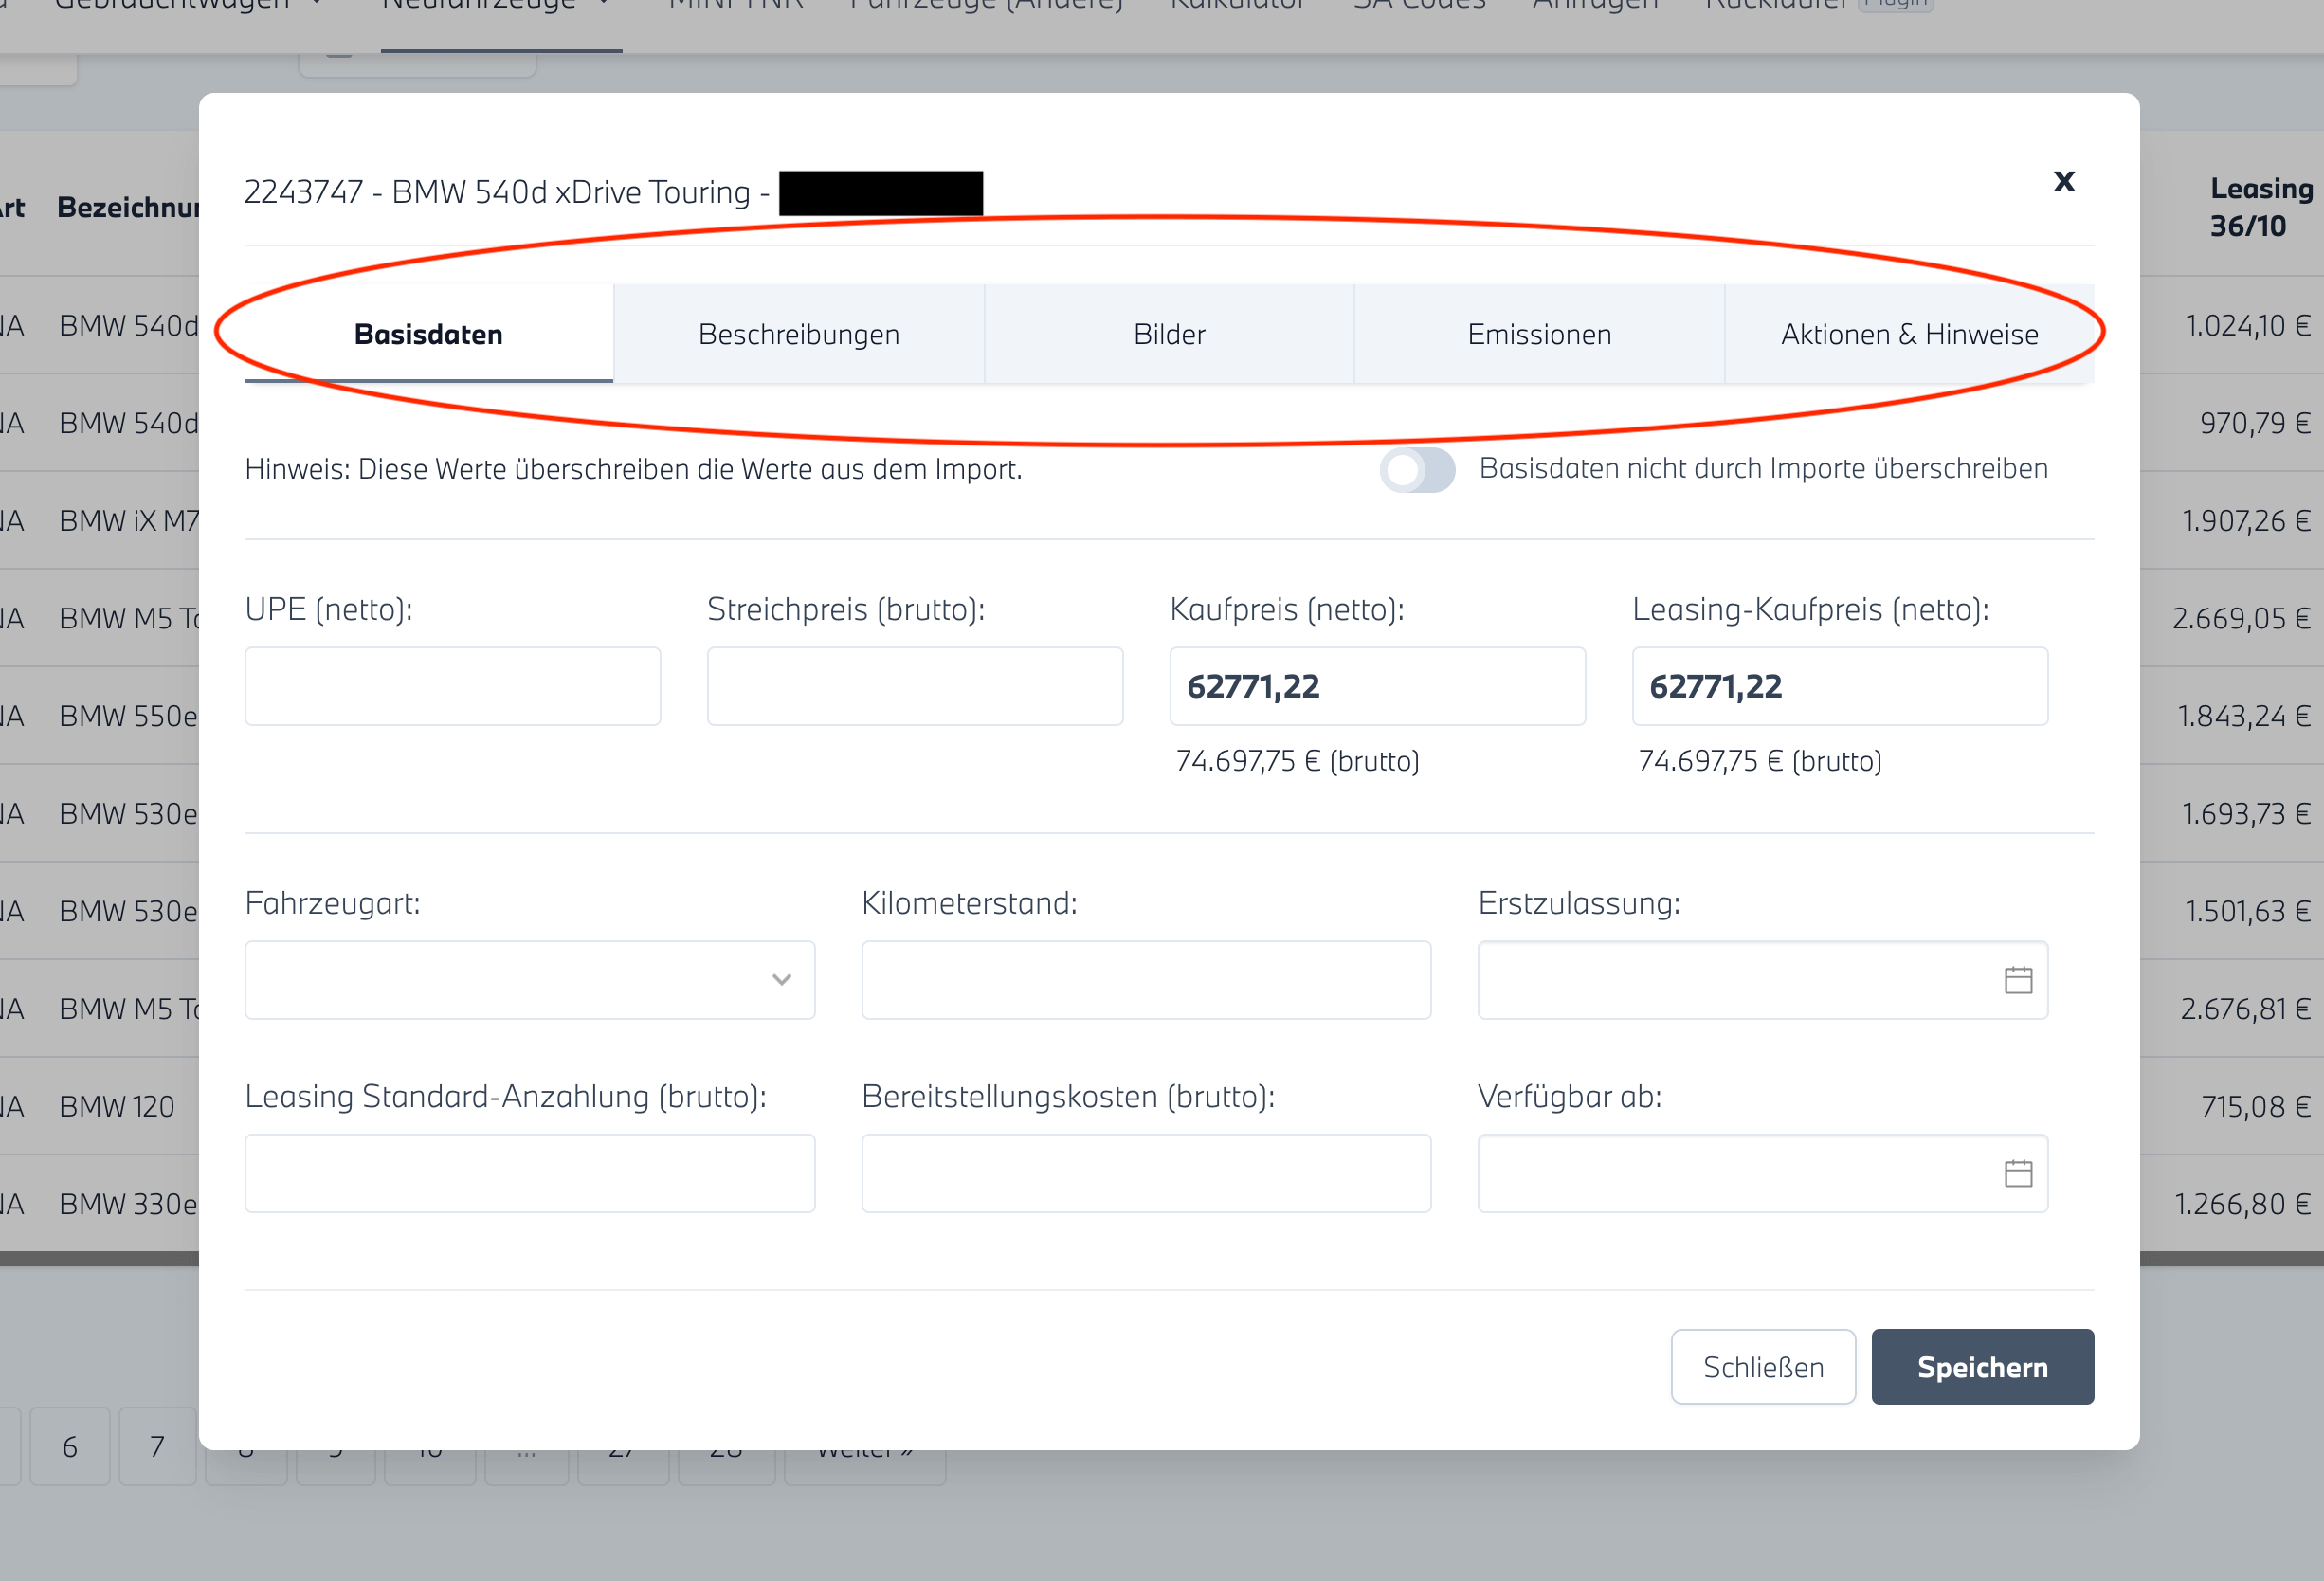Go to the Aktionen & Hinweise tab
2324x1581 pixels.
[x=1908, y=334]
